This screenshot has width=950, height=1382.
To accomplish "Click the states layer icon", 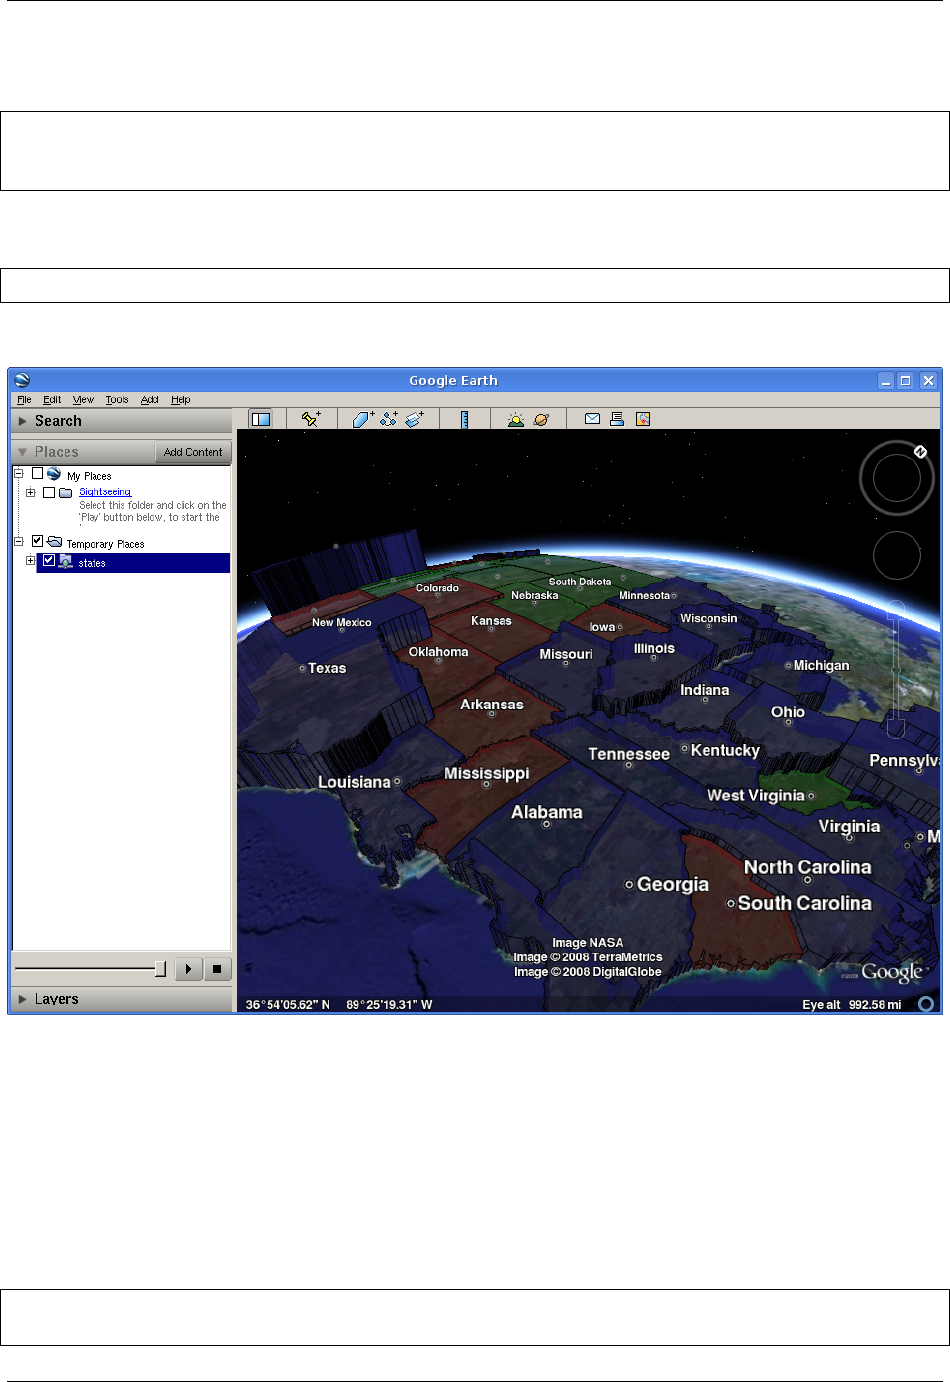I will (65, 562).
